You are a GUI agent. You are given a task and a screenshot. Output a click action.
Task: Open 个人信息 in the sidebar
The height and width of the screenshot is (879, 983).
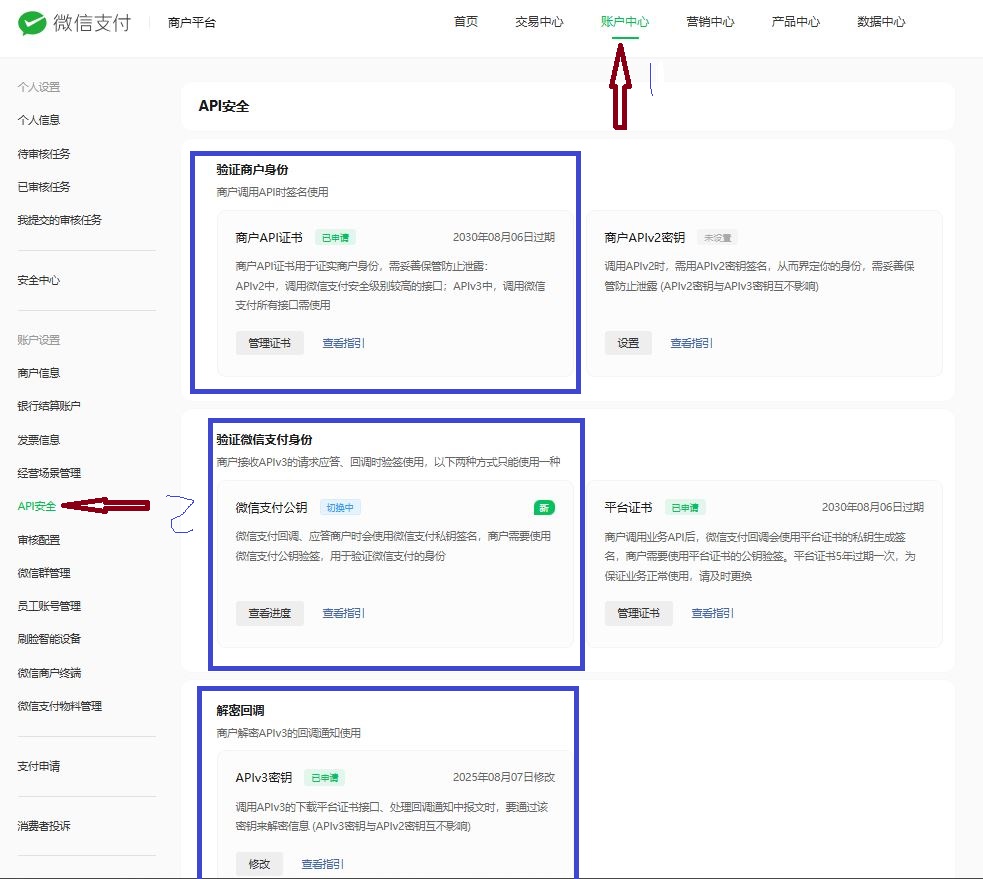coord(39,120)
